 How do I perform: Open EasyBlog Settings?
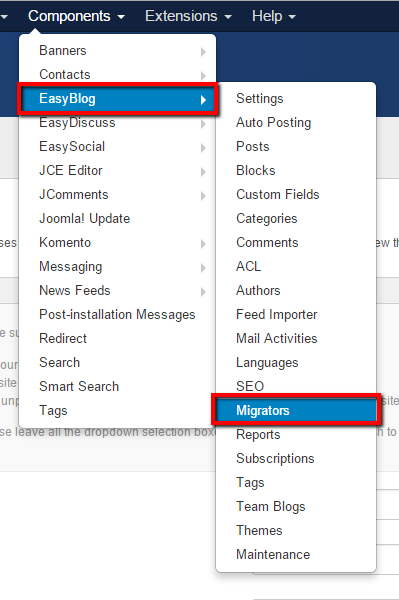point(296,99)
